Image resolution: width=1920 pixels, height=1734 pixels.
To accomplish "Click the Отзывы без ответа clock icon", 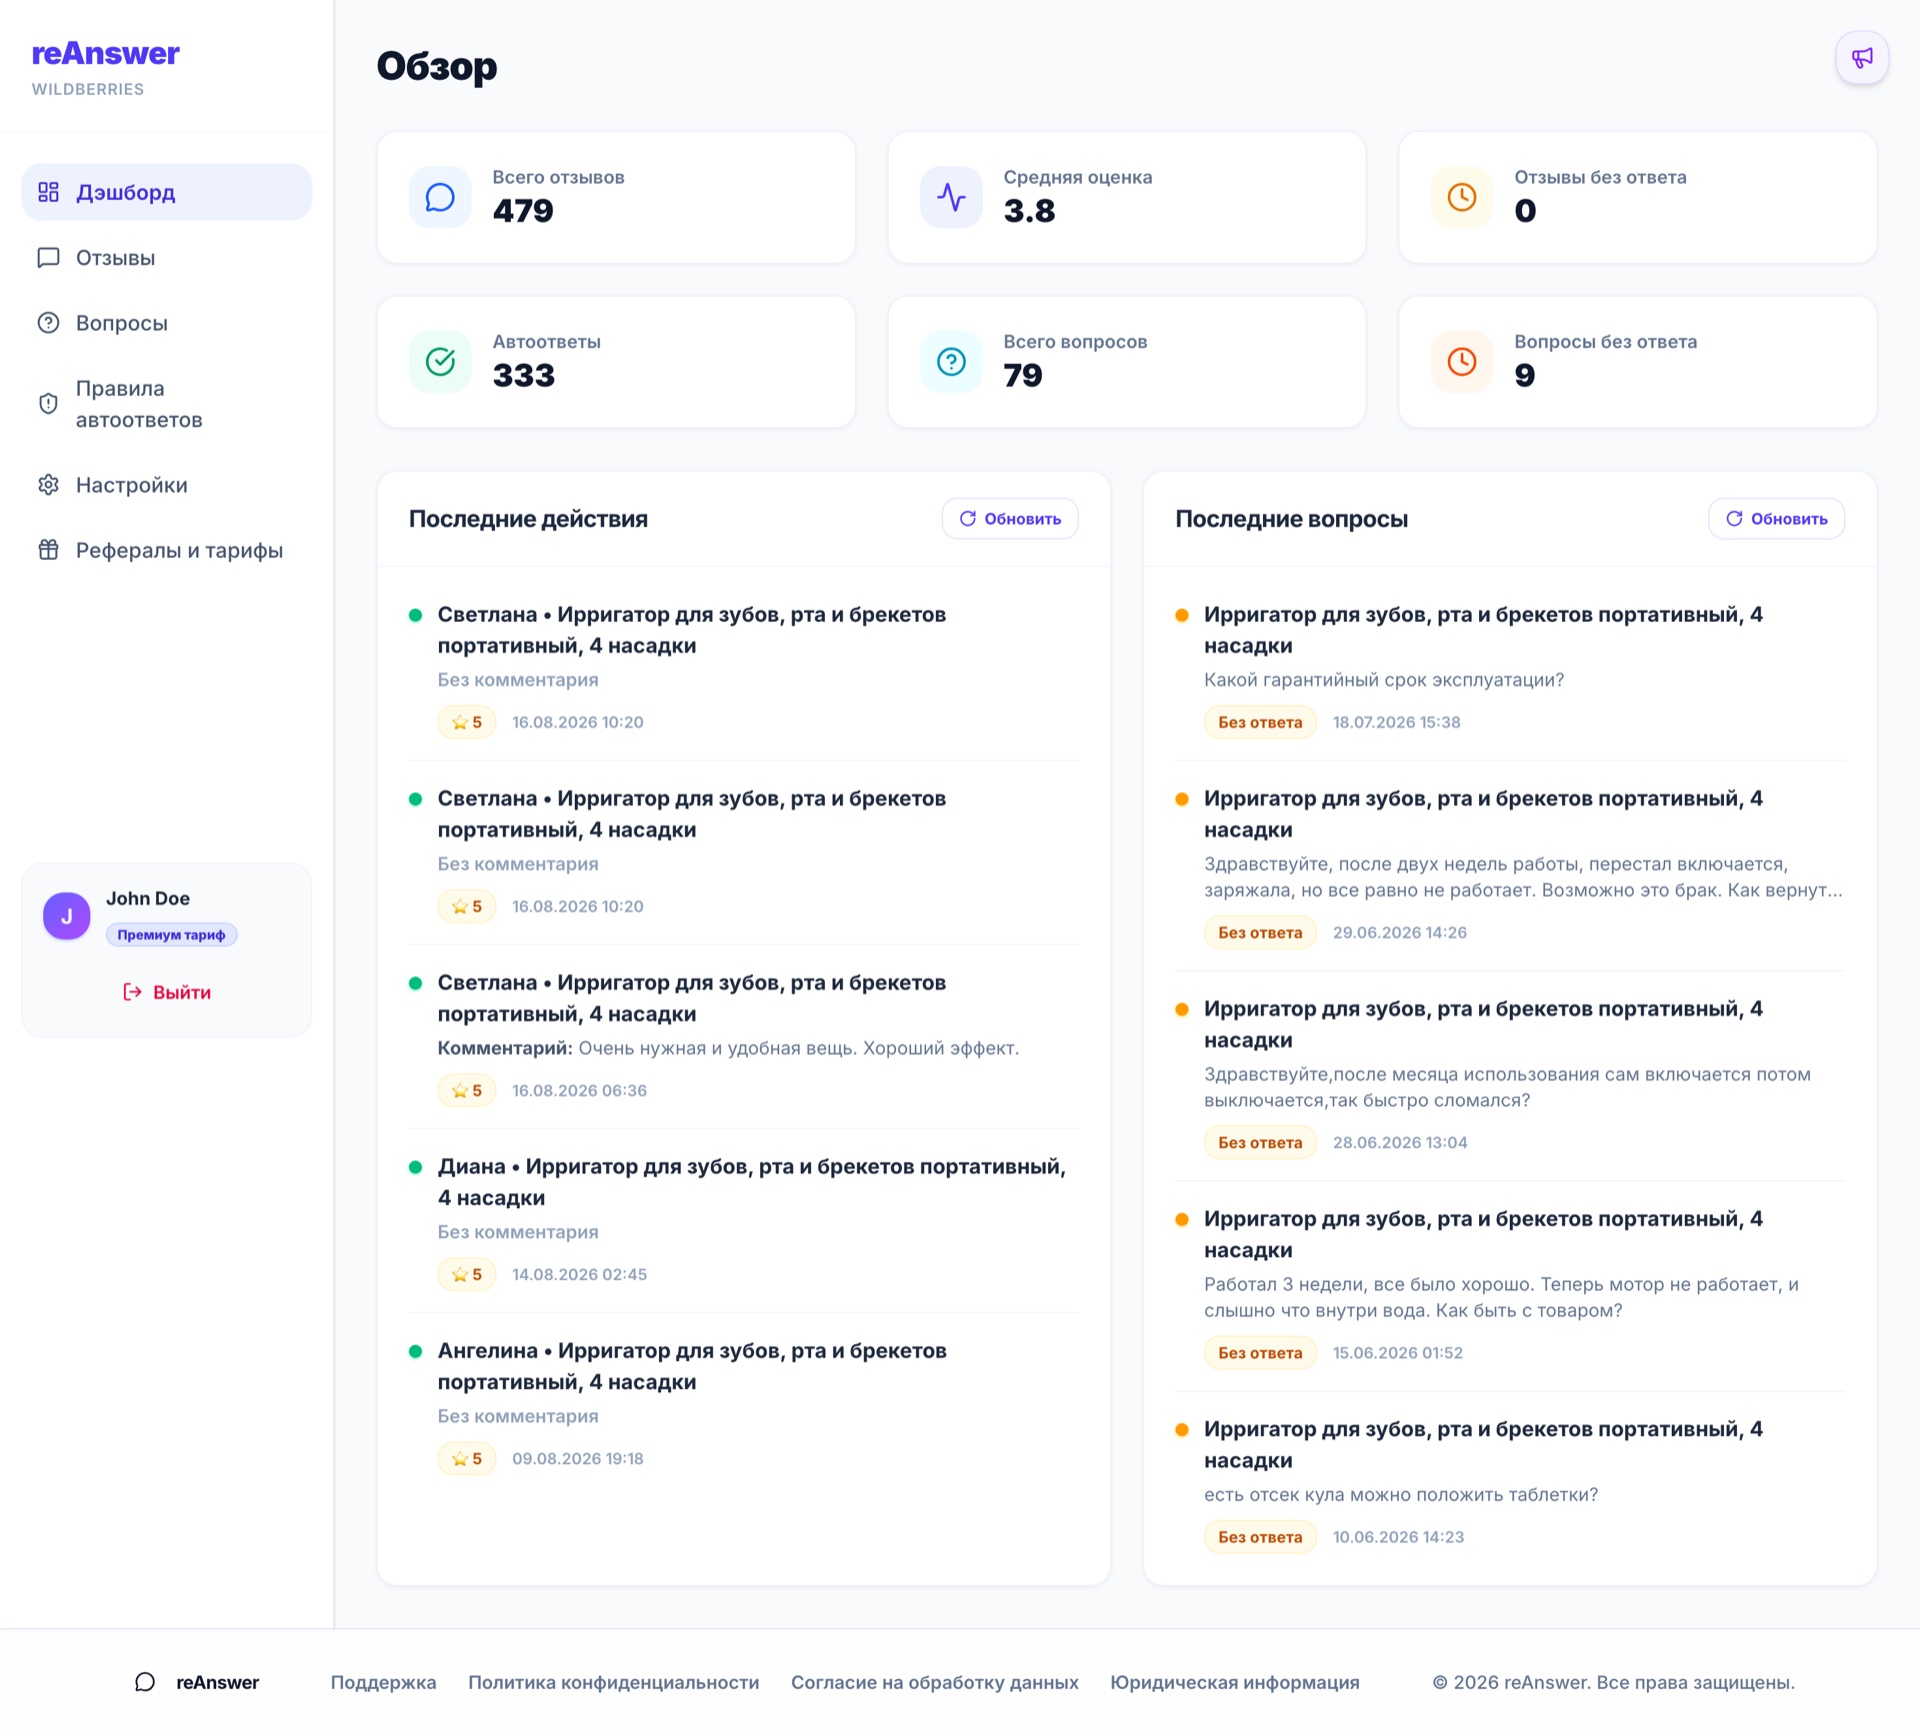I will point(1462,197).
